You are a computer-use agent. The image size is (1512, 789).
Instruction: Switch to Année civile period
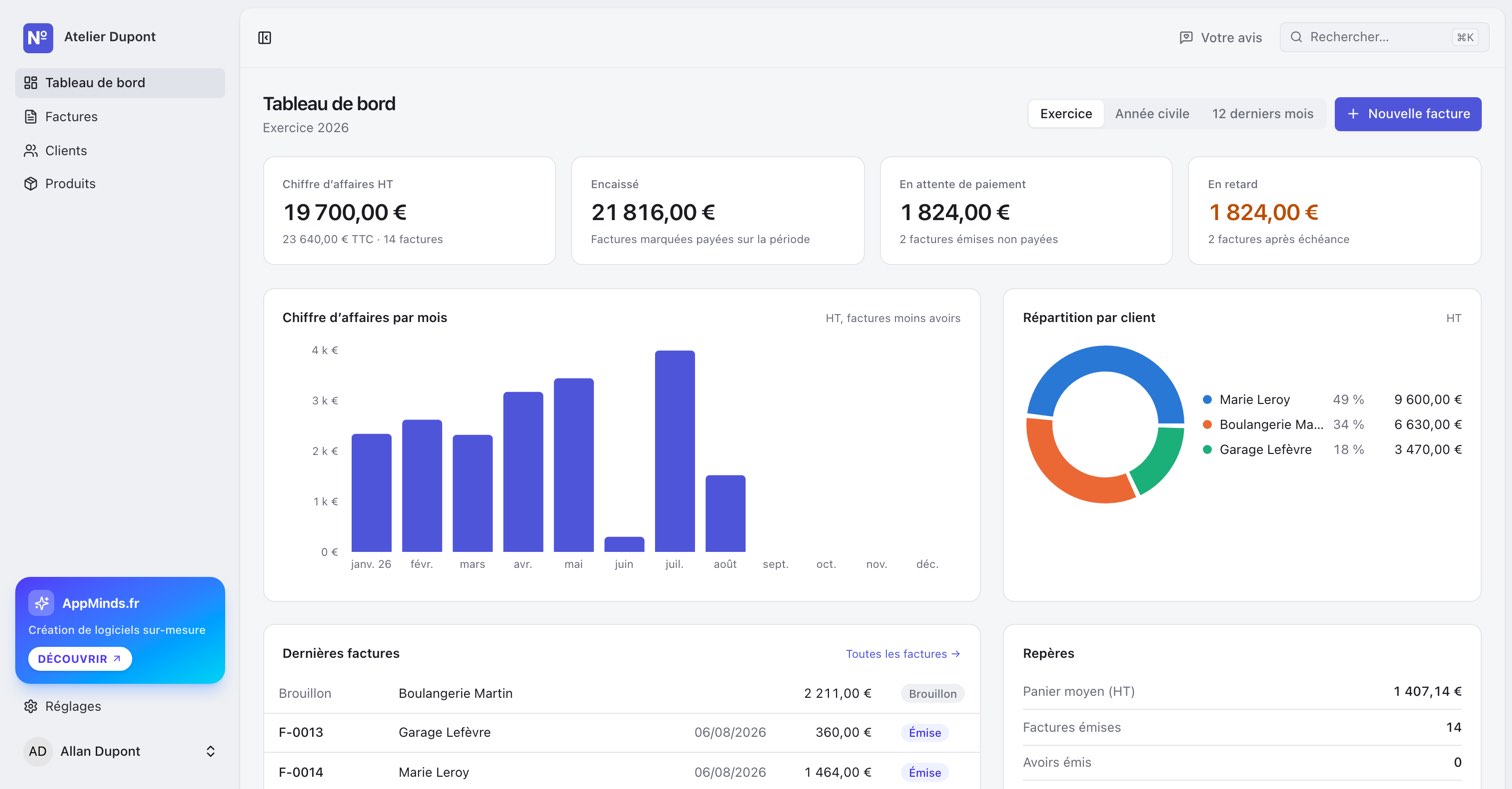click(1152, 114)
